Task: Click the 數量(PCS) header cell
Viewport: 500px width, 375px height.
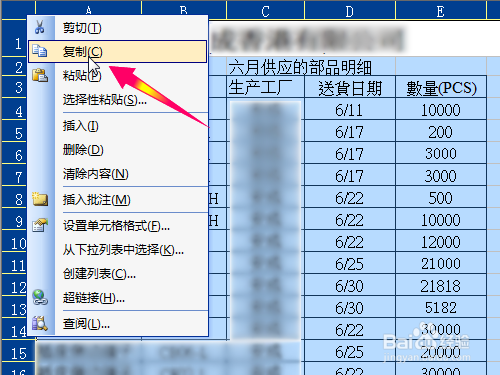Action: (441, 88)
